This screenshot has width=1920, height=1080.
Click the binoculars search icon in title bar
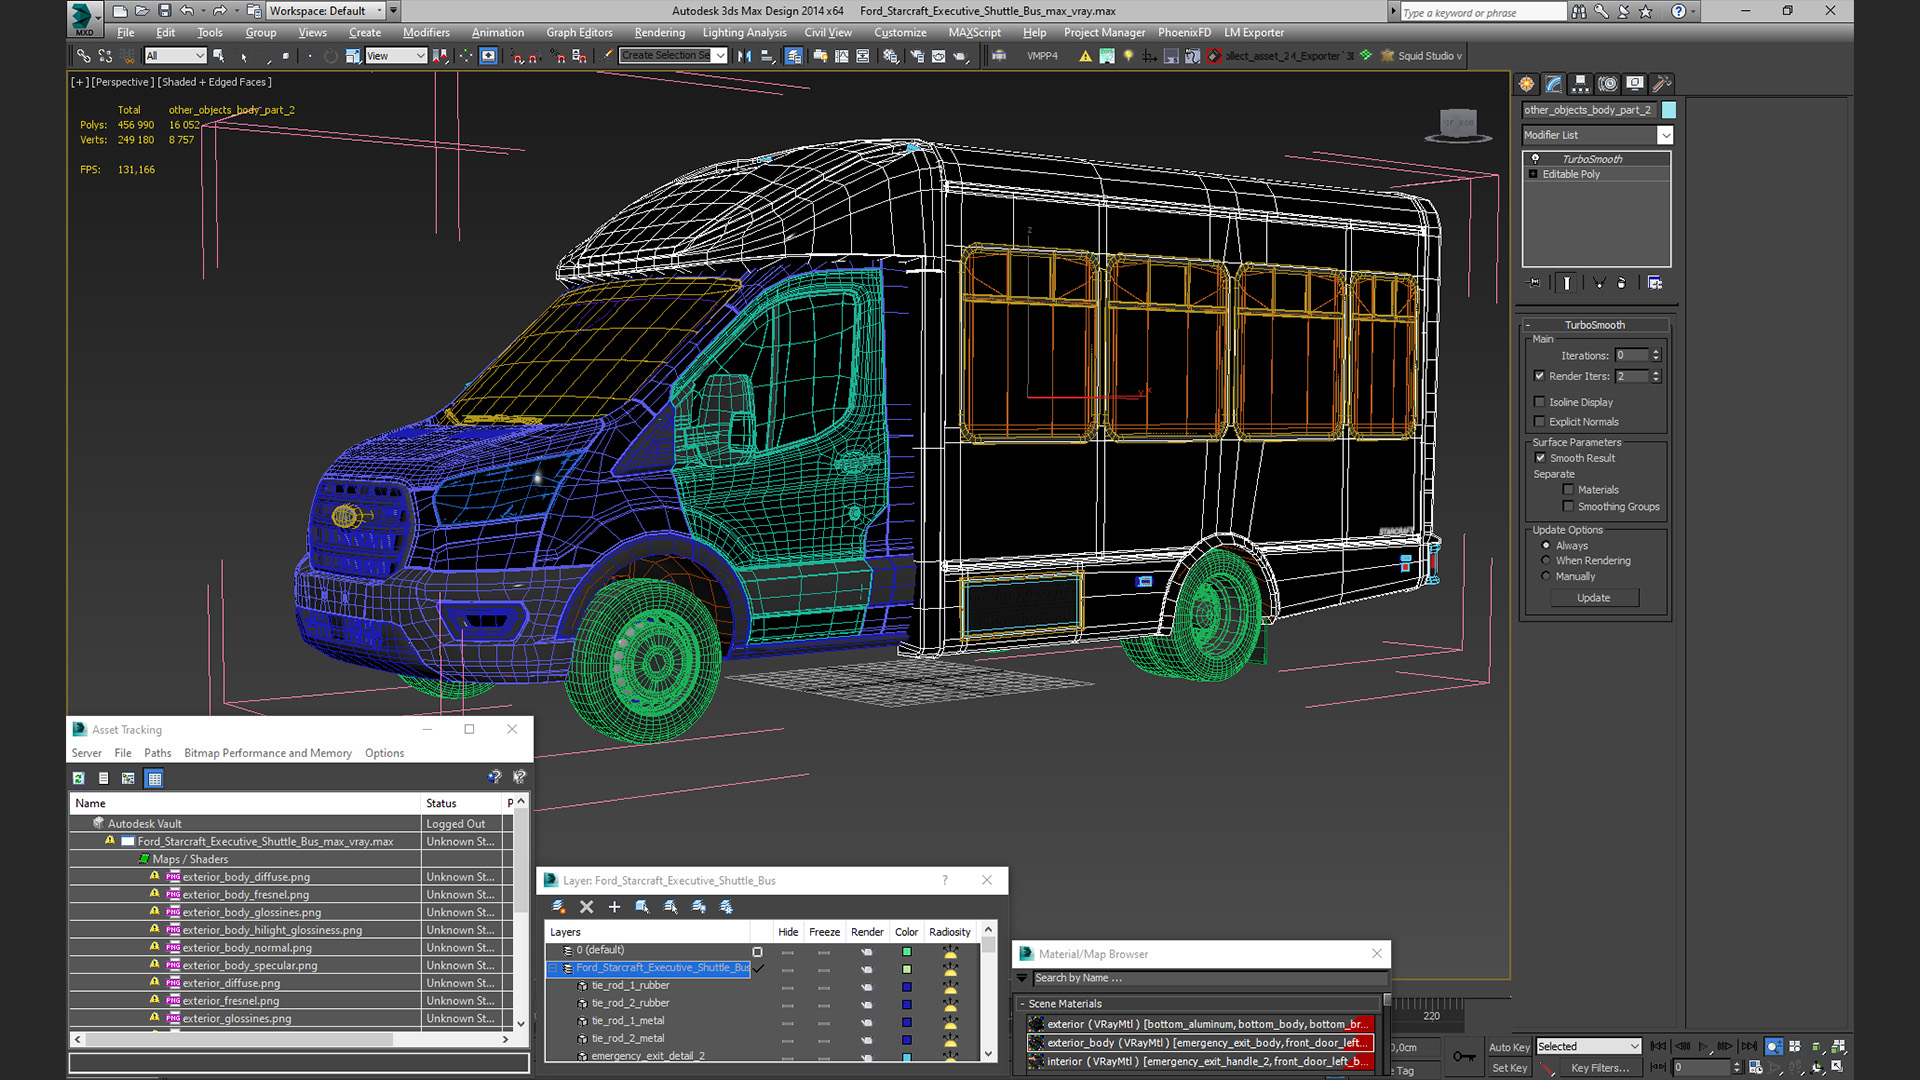click(x=1578, y=11)
